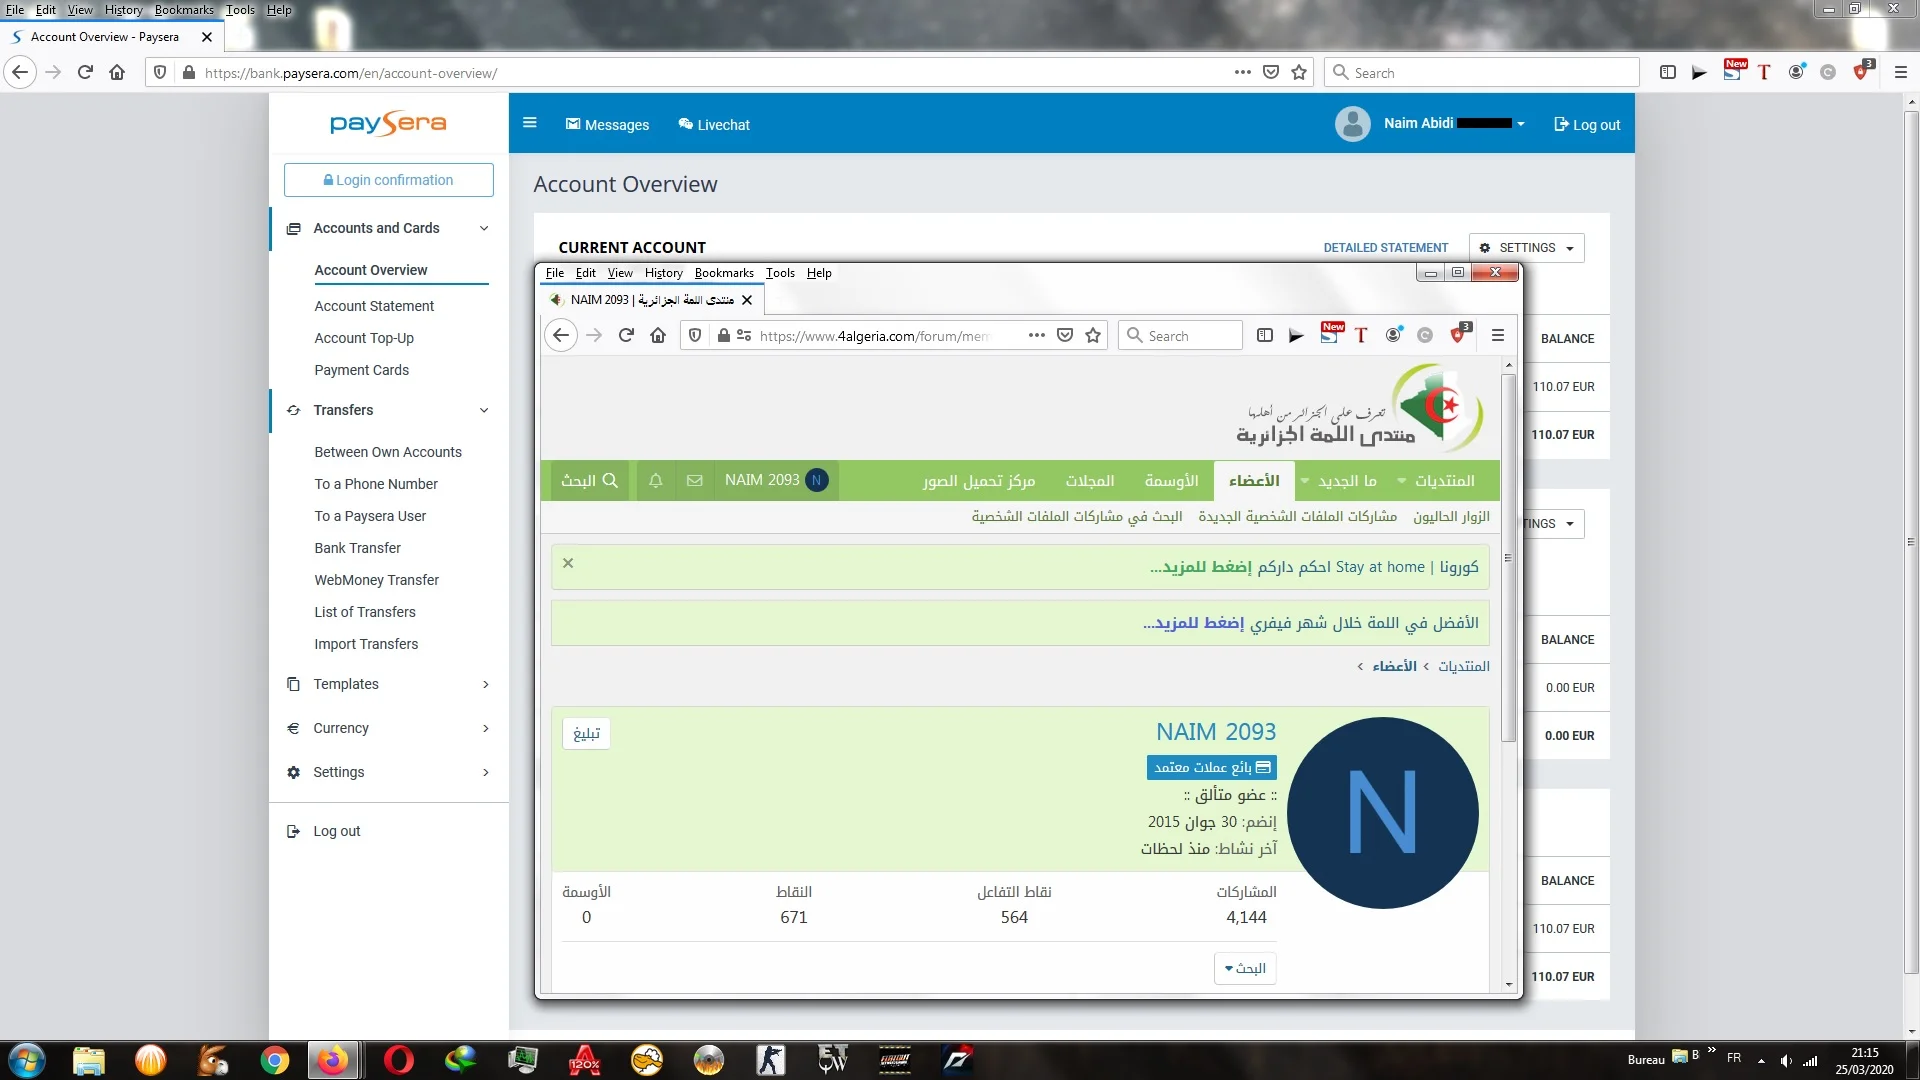The width and height of the screenshot is (1920, 1080).
Task: Open Livechat from the top bar
Action: click(x=714, y=125)
